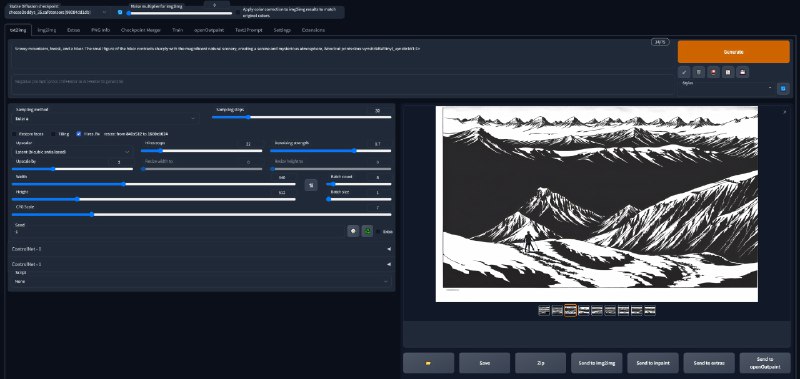Click the yellow folder open output button
800x379 pixels.
pyautogui.click(x=428, y=363)
